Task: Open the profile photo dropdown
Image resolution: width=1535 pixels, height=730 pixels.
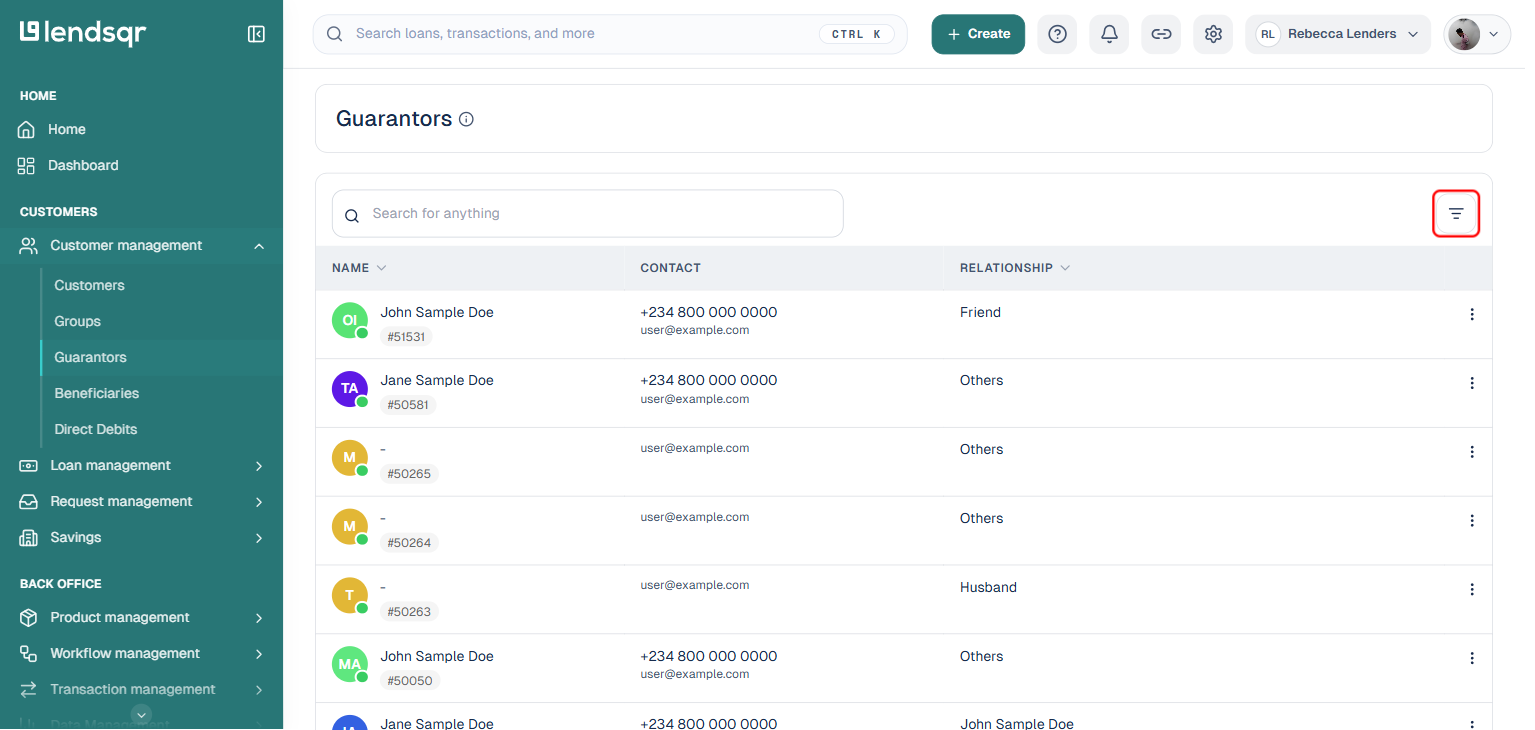Action: pyautogui.click(x=1477, y=34)
